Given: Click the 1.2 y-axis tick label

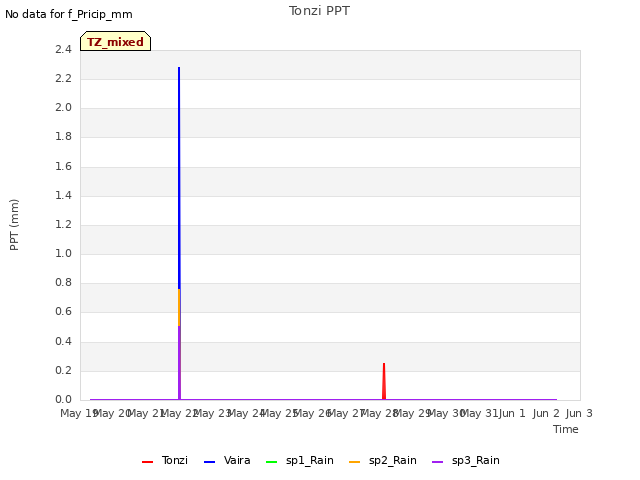Looking at the screenshot, I should click(63, 224).
